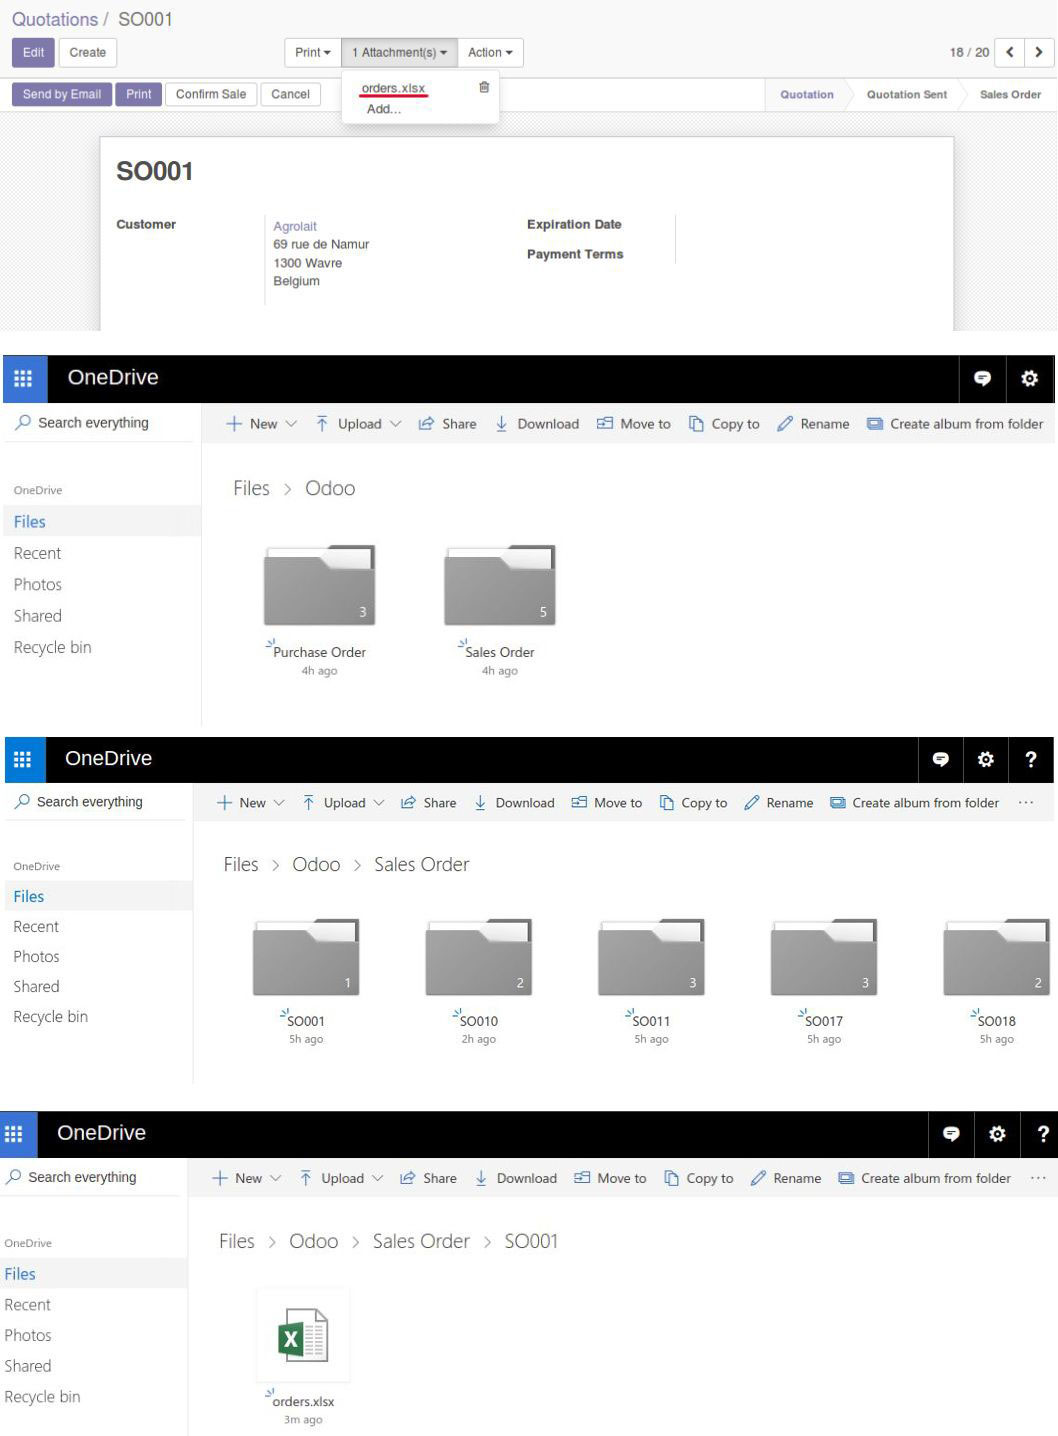Viewport: 1058px width, 1436px height.
Task: Open the SO010 folder
Action: 478,958
